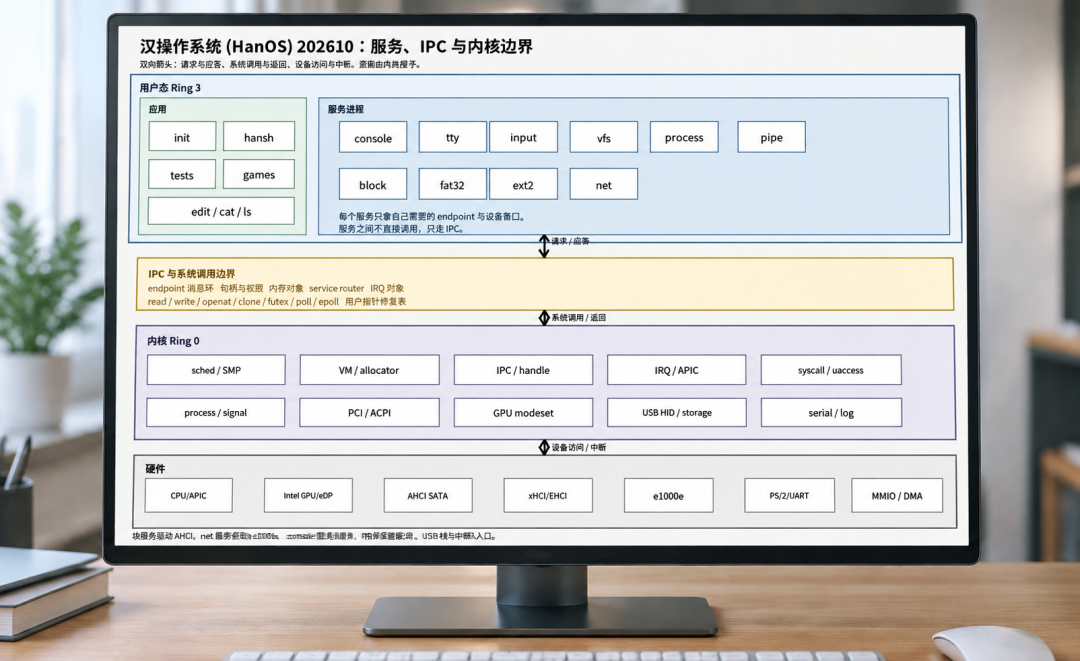Click the "用户态 Ring 3" section label
The width and height of the screenshot is (1080, 661).
(170, 87)
